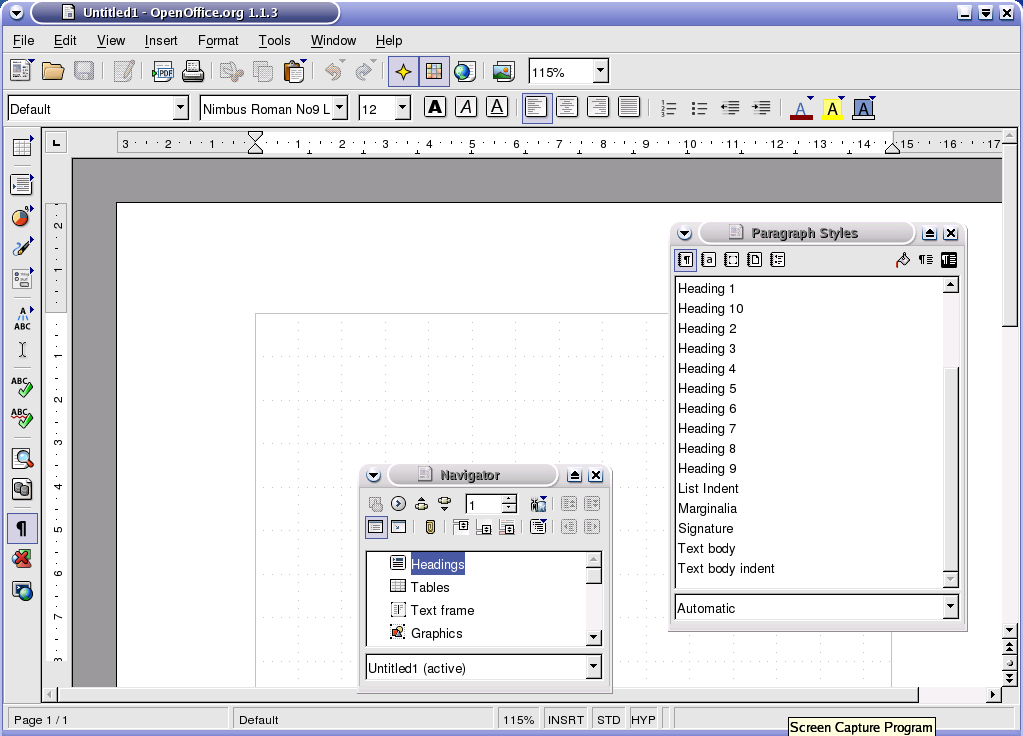
Task: Open the File menu
Action: [23, 40]
